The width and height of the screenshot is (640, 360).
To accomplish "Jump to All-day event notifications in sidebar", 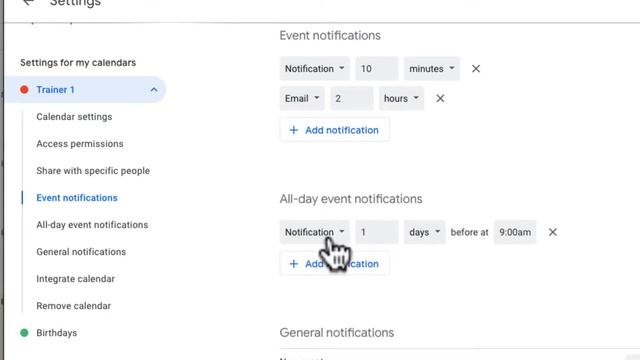I will point(92,225).
